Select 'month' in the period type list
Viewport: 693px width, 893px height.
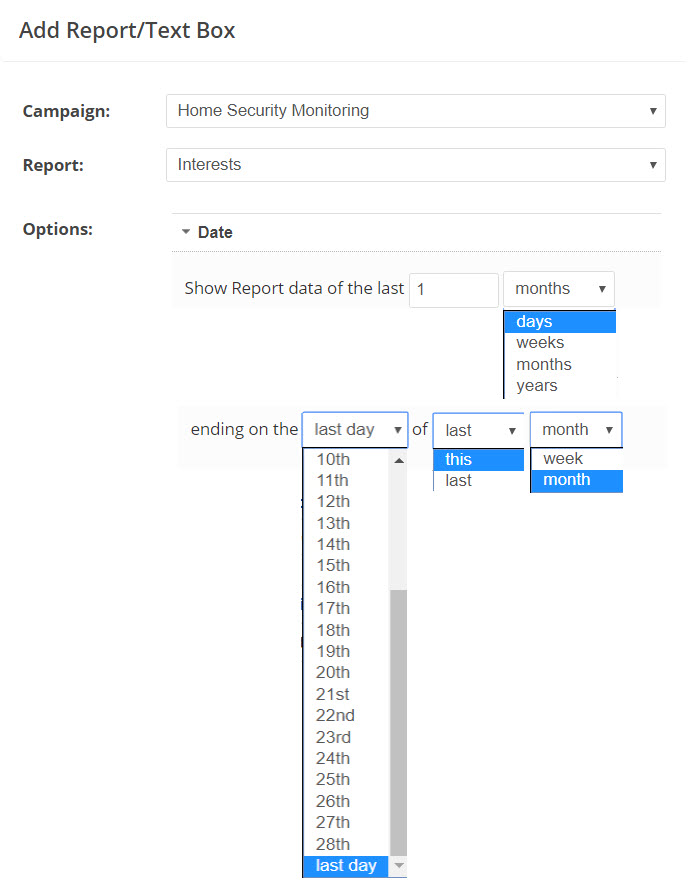(575, 481)
